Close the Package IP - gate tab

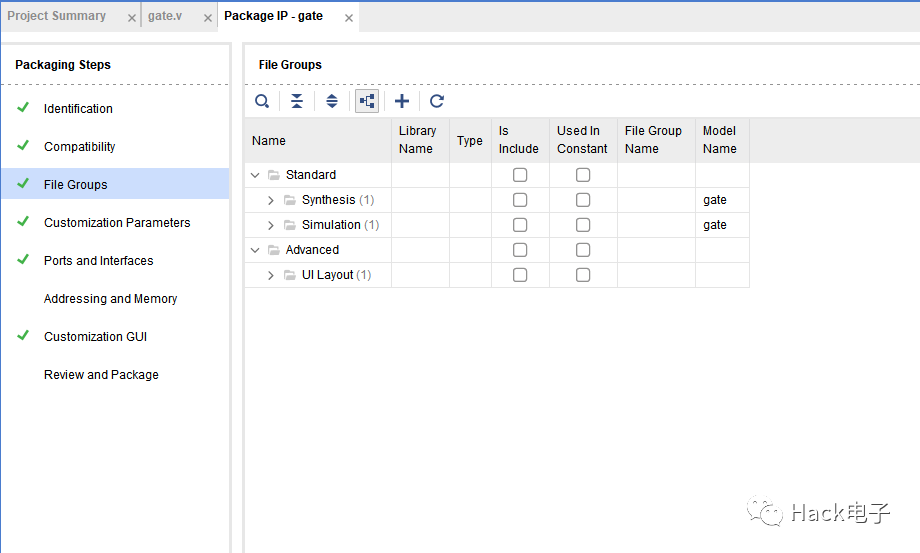coord(349,18)
